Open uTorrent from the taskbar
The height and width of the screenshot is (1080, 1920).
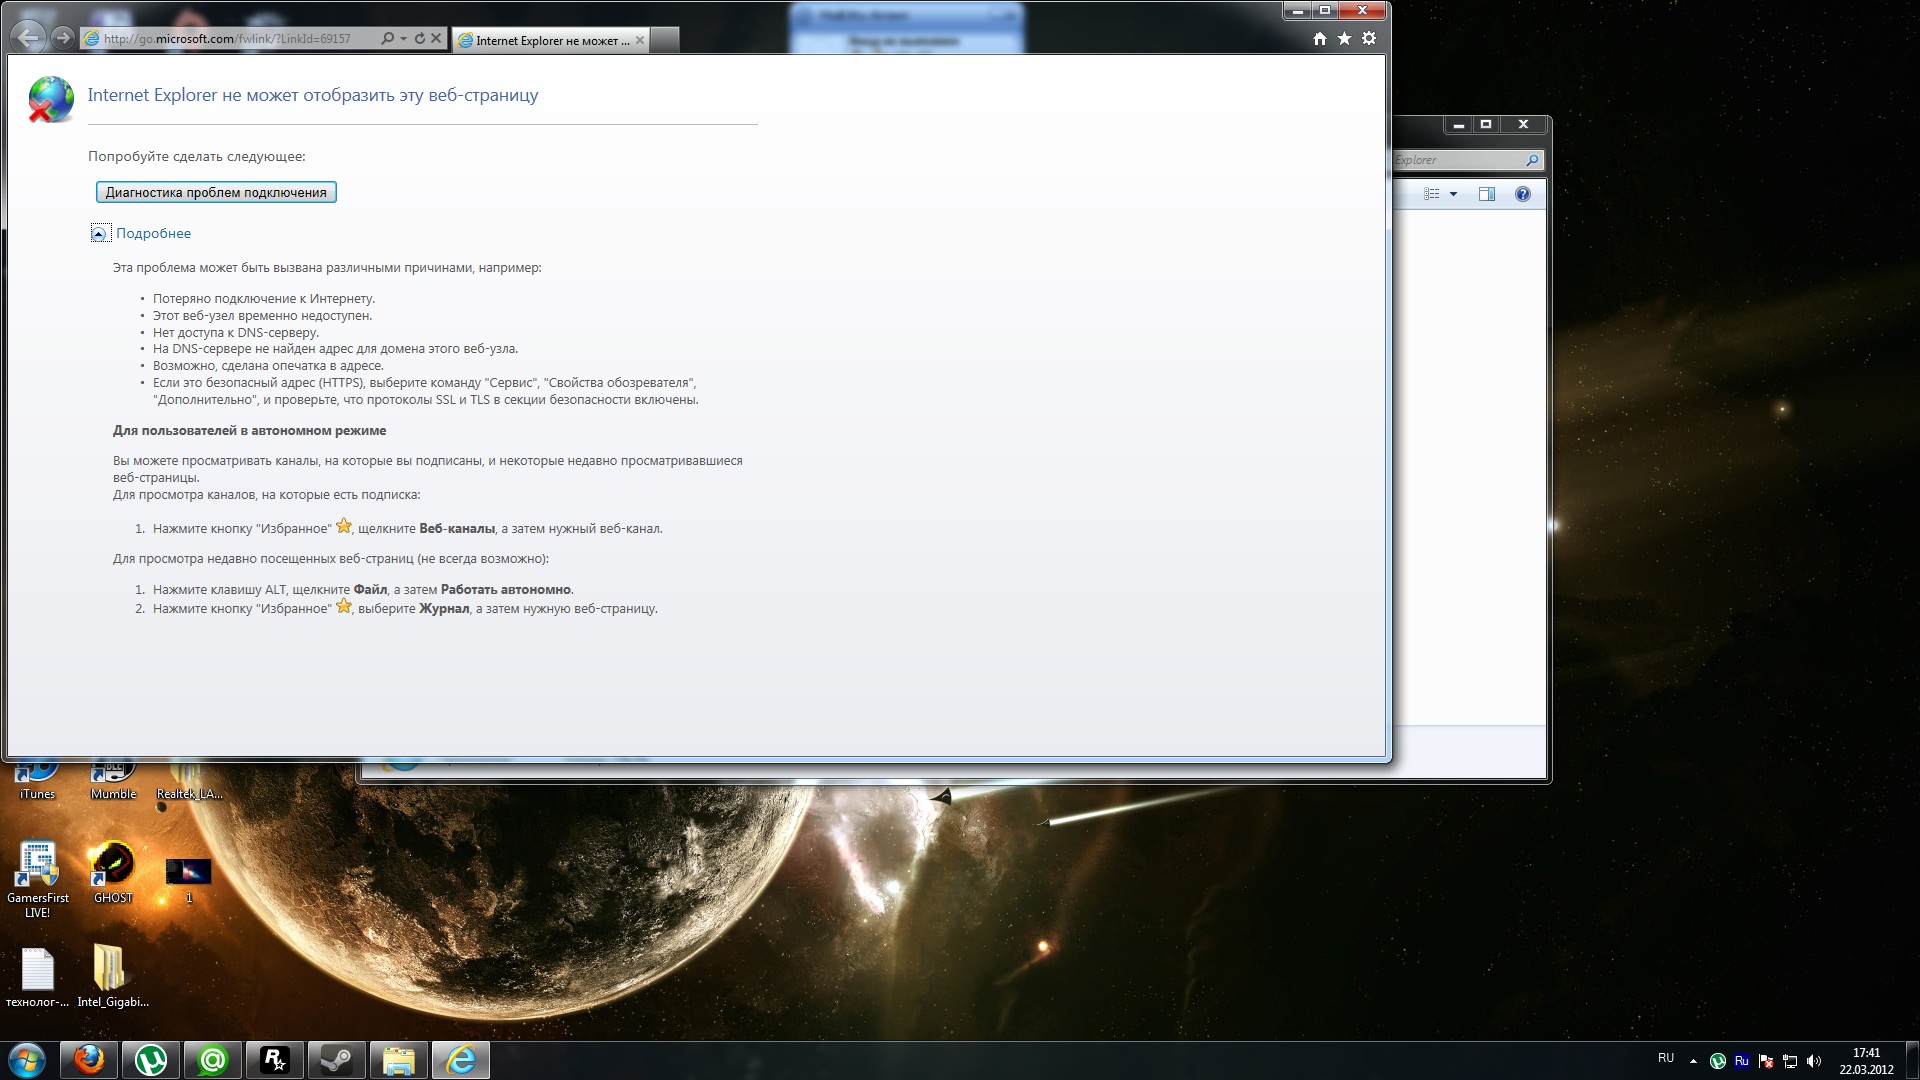(x=151, y=1060)
